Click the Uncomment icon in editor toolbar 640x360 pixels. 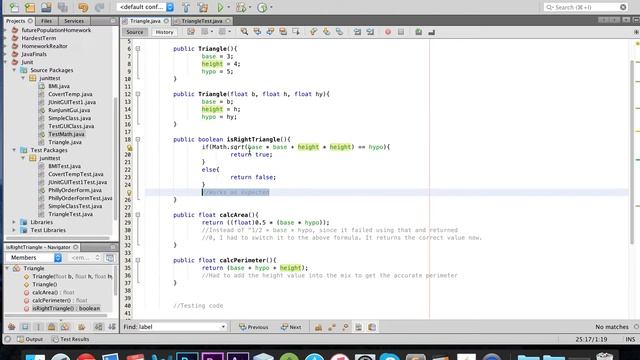[431, 31]
